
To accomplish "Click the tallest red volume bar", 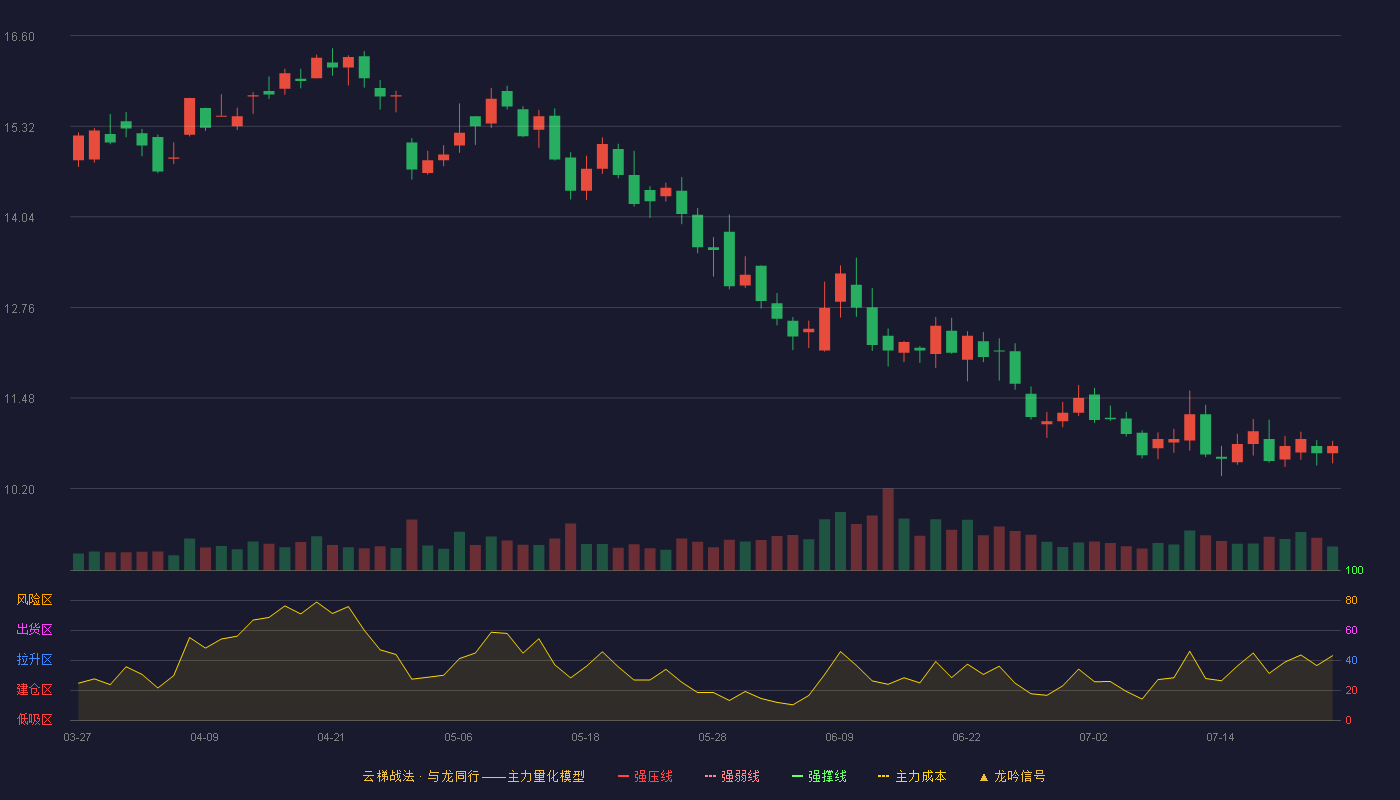I will click(888, 529).
